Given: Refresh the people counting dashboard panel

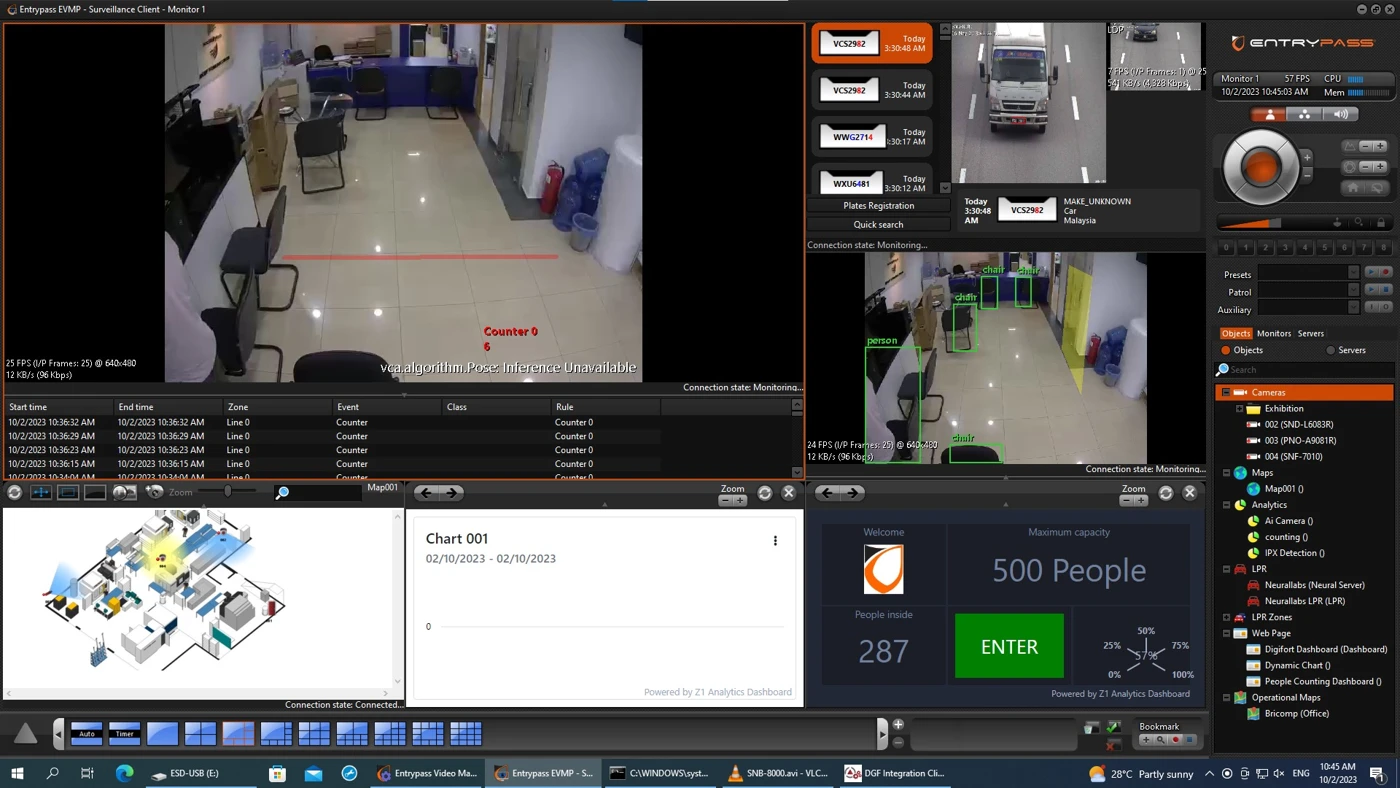Looking at the screenshot, I should 1166,493.
